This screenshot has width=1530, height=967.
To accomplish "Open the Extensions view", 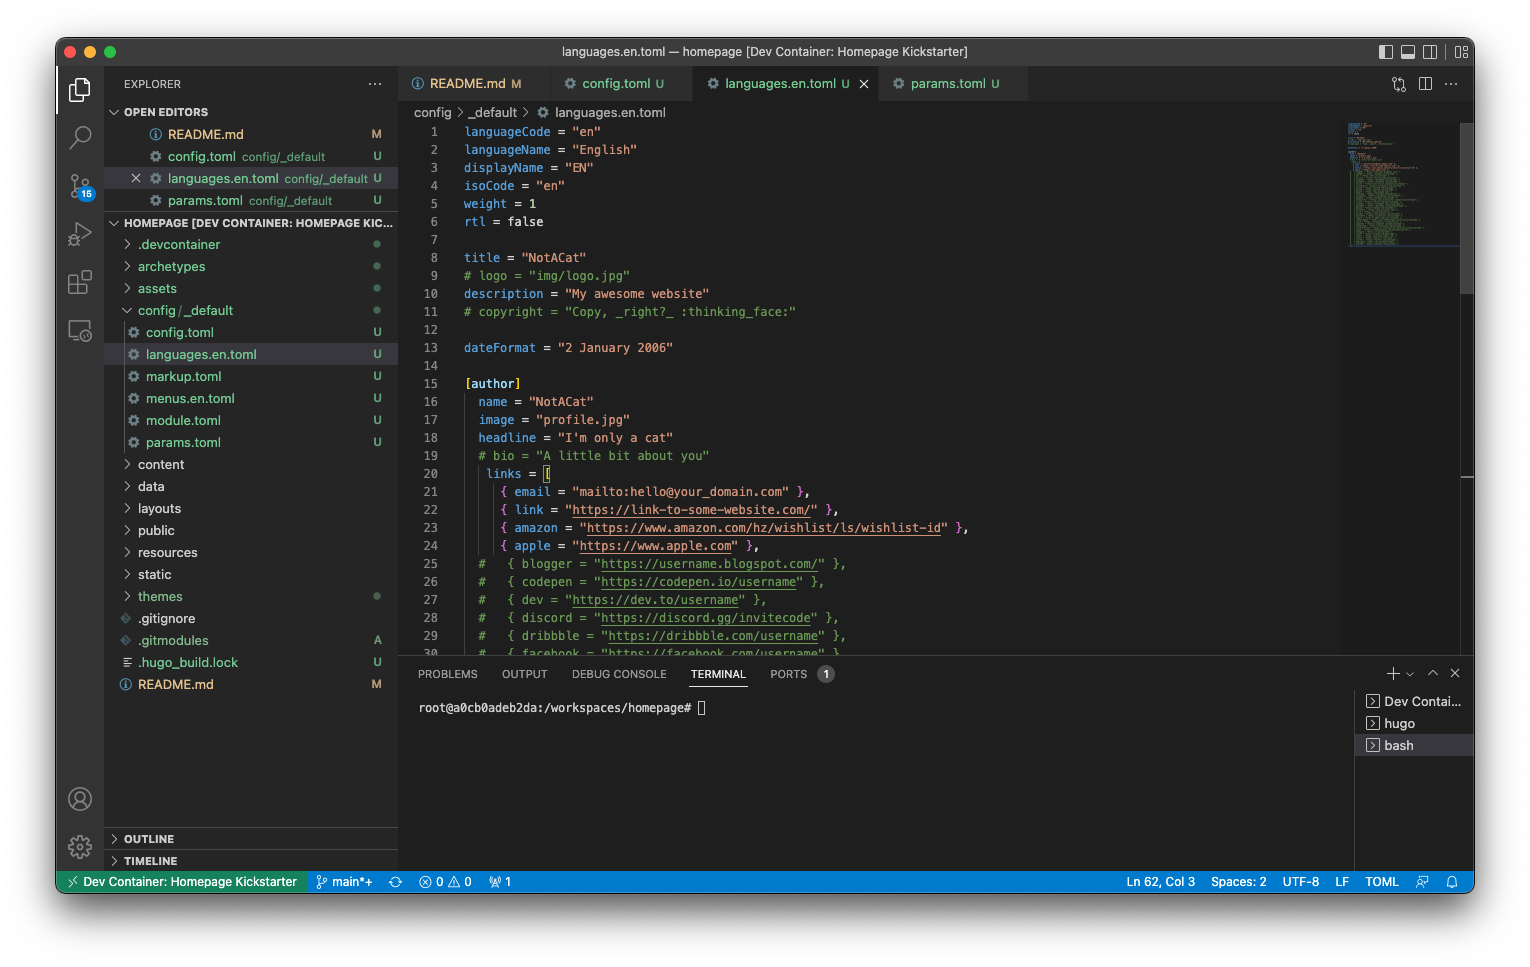I will click(80, 283).
